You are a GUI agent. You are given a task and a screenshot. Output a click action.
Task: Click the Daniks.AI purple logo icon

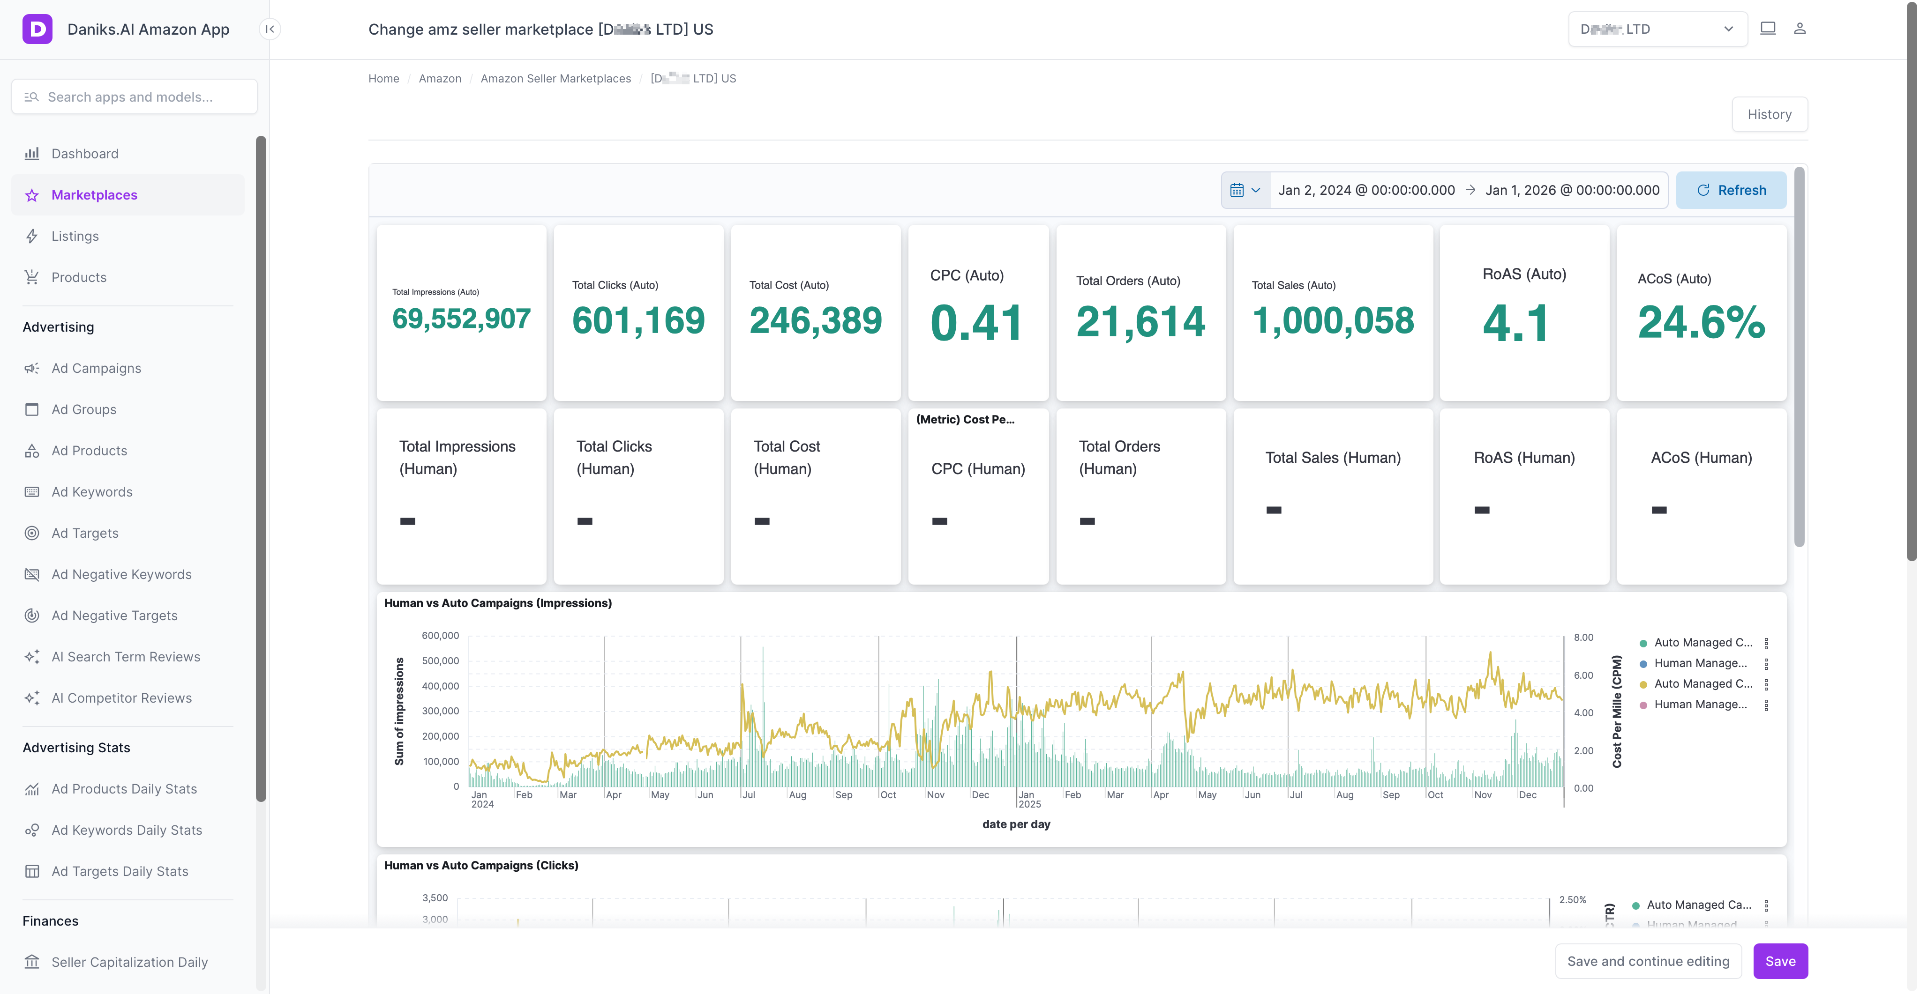click(x=37, y=29)
